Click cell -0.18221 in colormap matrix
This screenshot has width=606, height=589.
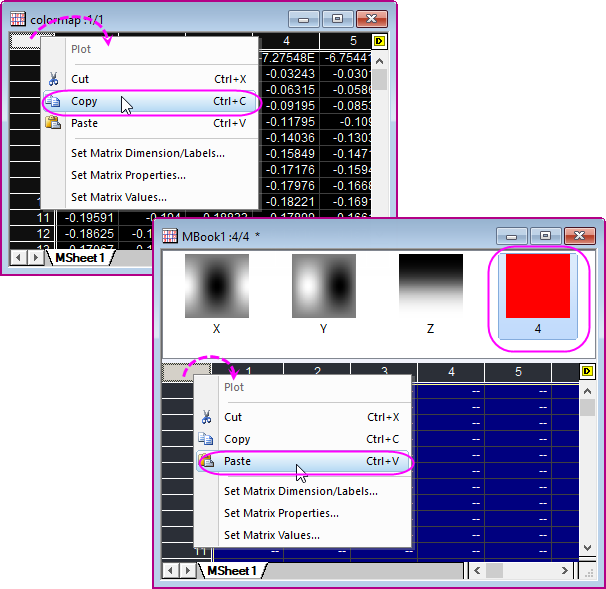click(289, 202)
